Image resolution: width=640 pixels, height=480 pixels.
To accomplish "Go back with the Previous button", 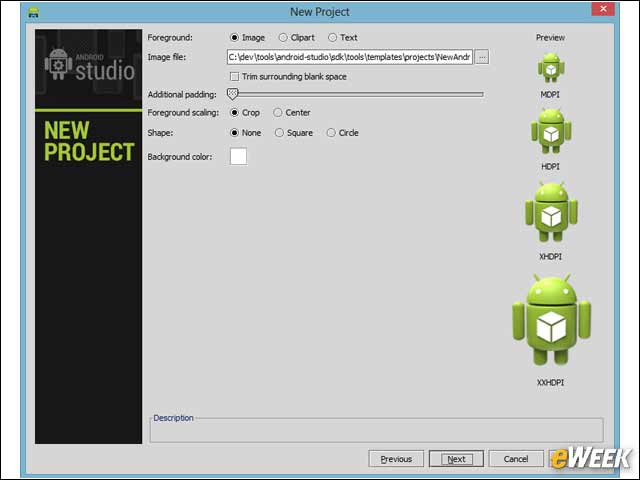I will point(396,459).
